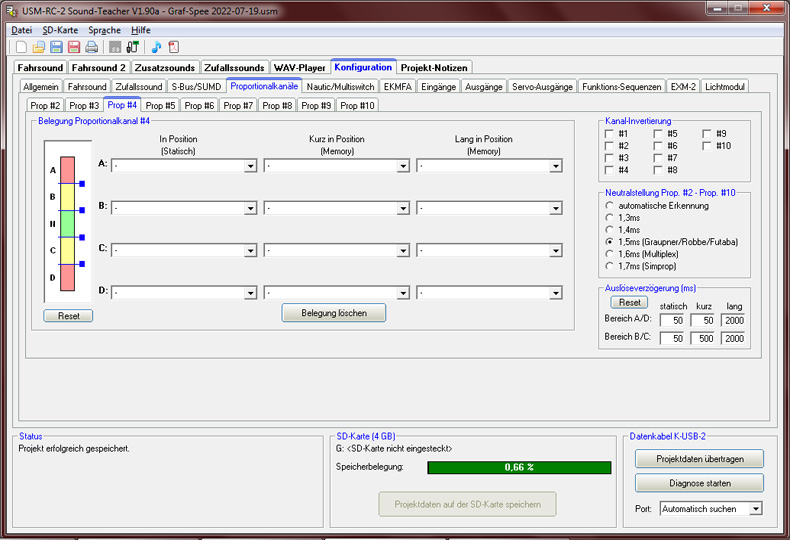
Task: Enable channel inversion checkbox #1
Action: [x=608, y=134]
